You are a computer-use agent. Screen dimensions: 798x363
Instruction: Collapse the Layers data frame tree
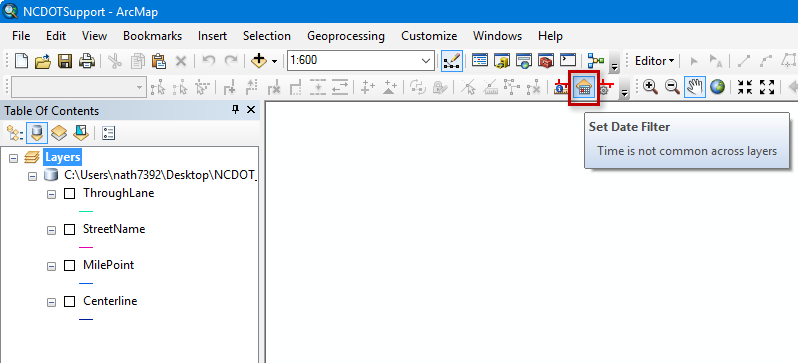coord(14,158)
